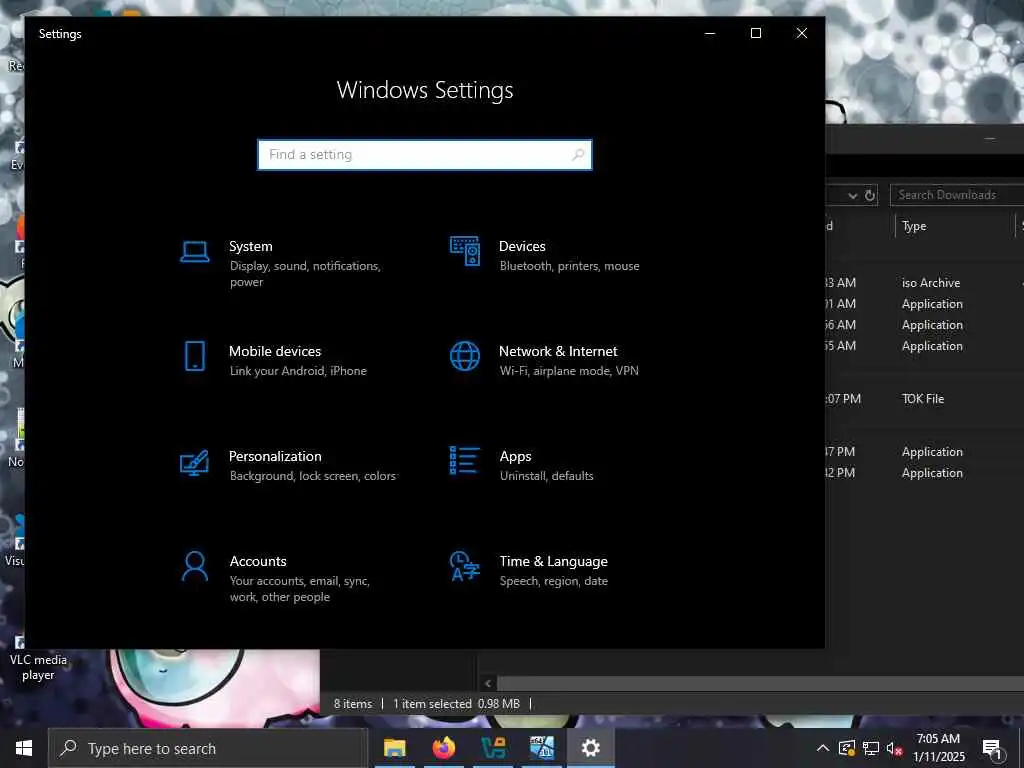This screenshot has height=768, width=1024.
Task: Click 'Uninstall, defaults' description
Action: point(547,476)
